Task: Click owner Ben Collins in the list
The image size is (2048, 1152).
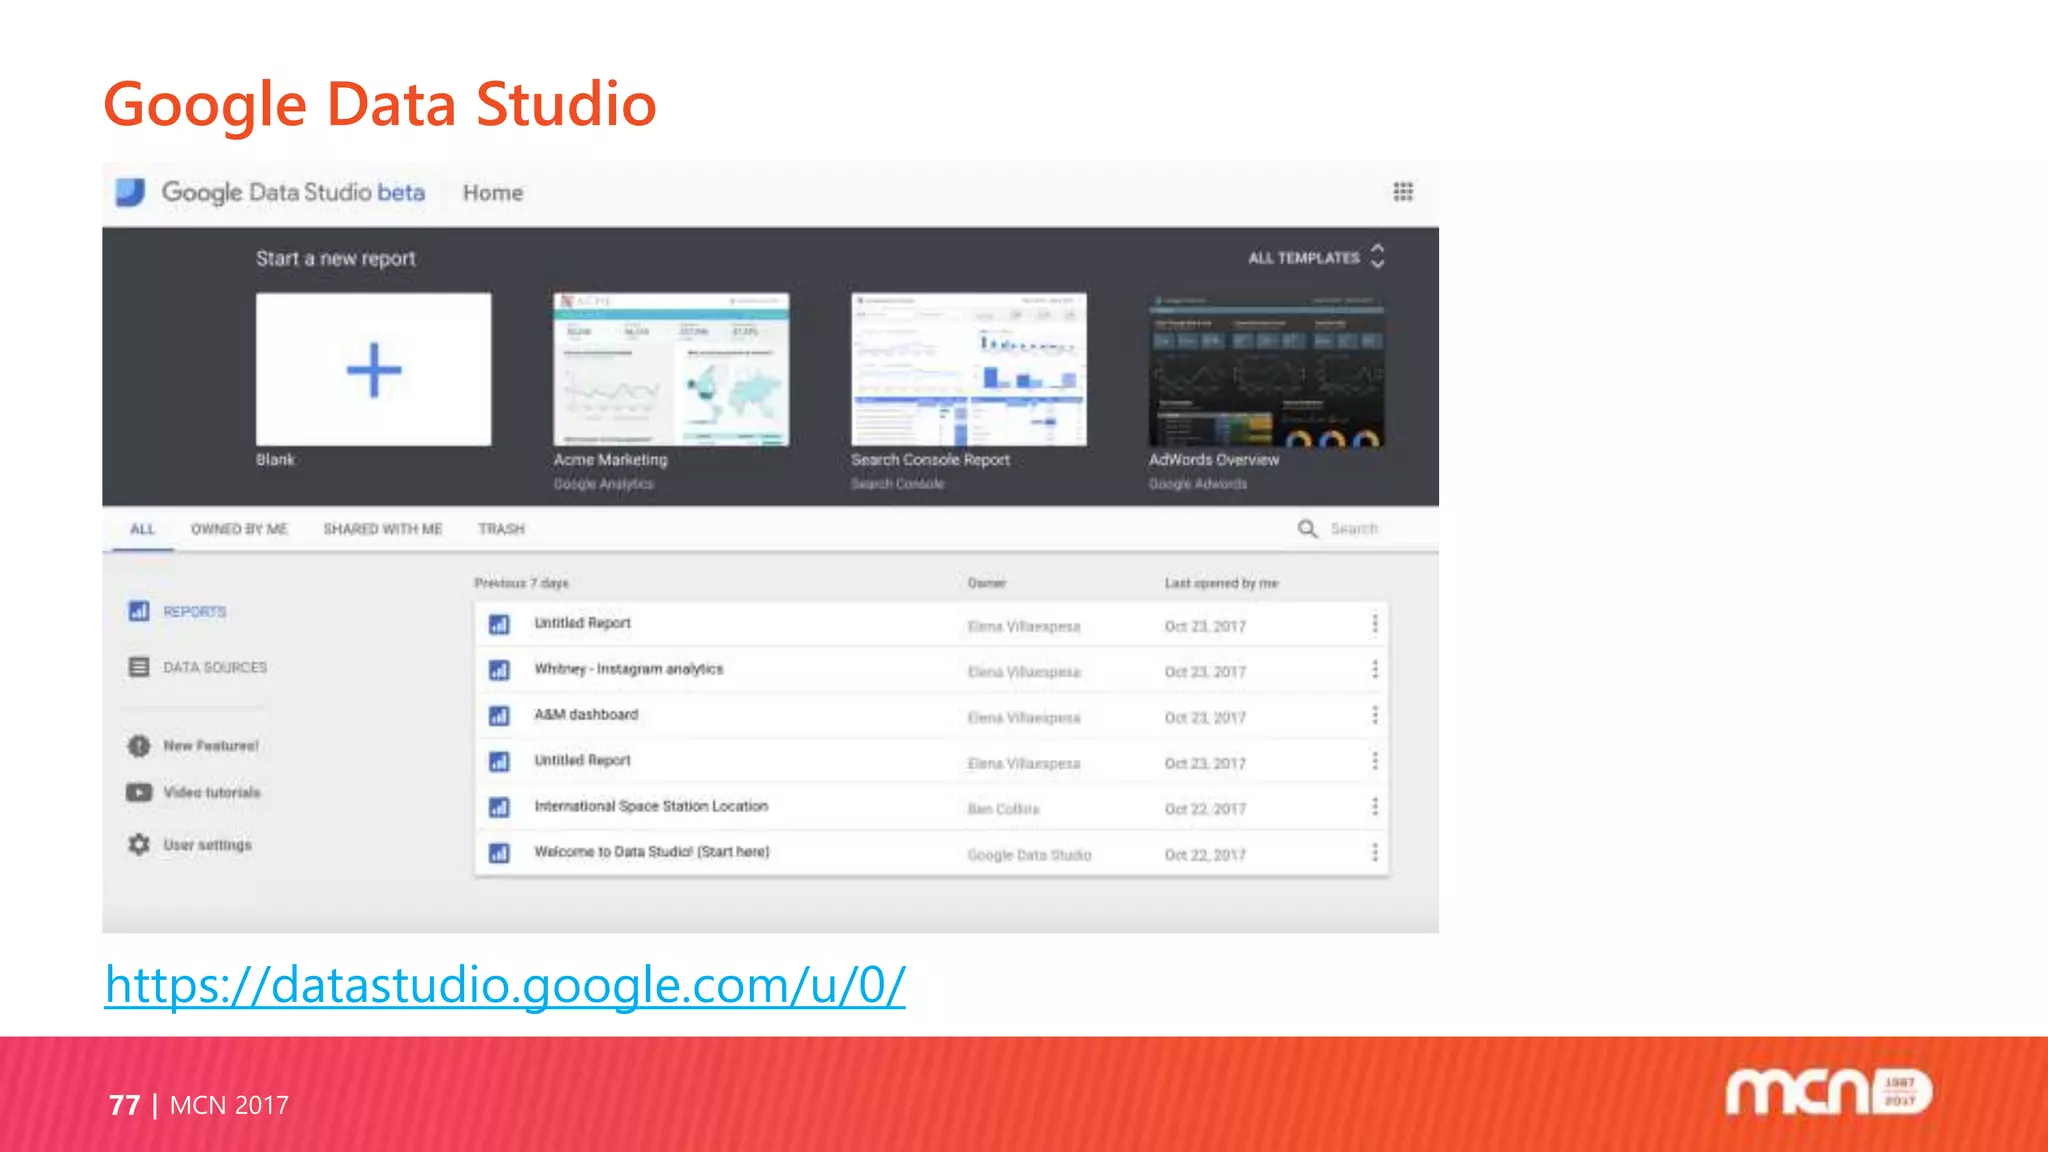Action: tap(1003, 809)
